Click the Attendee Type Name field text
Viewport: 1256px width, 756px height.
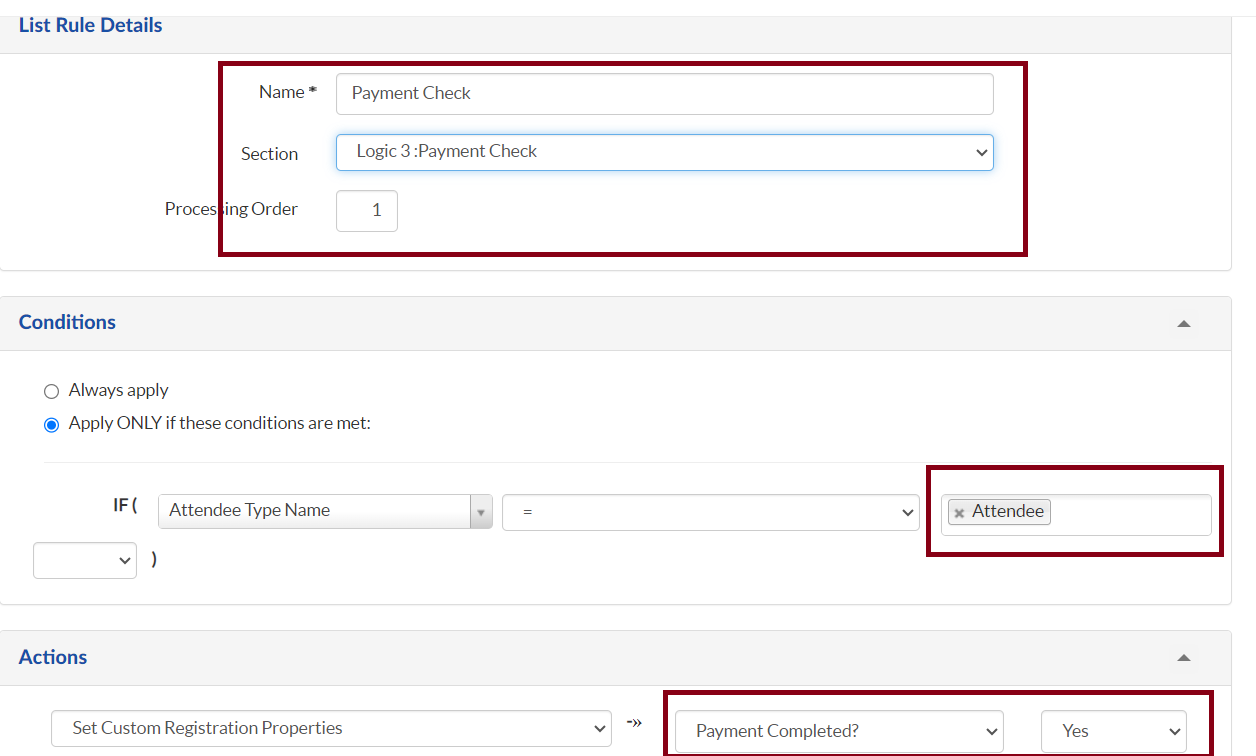pyautogui.click(x=250, y=510)
